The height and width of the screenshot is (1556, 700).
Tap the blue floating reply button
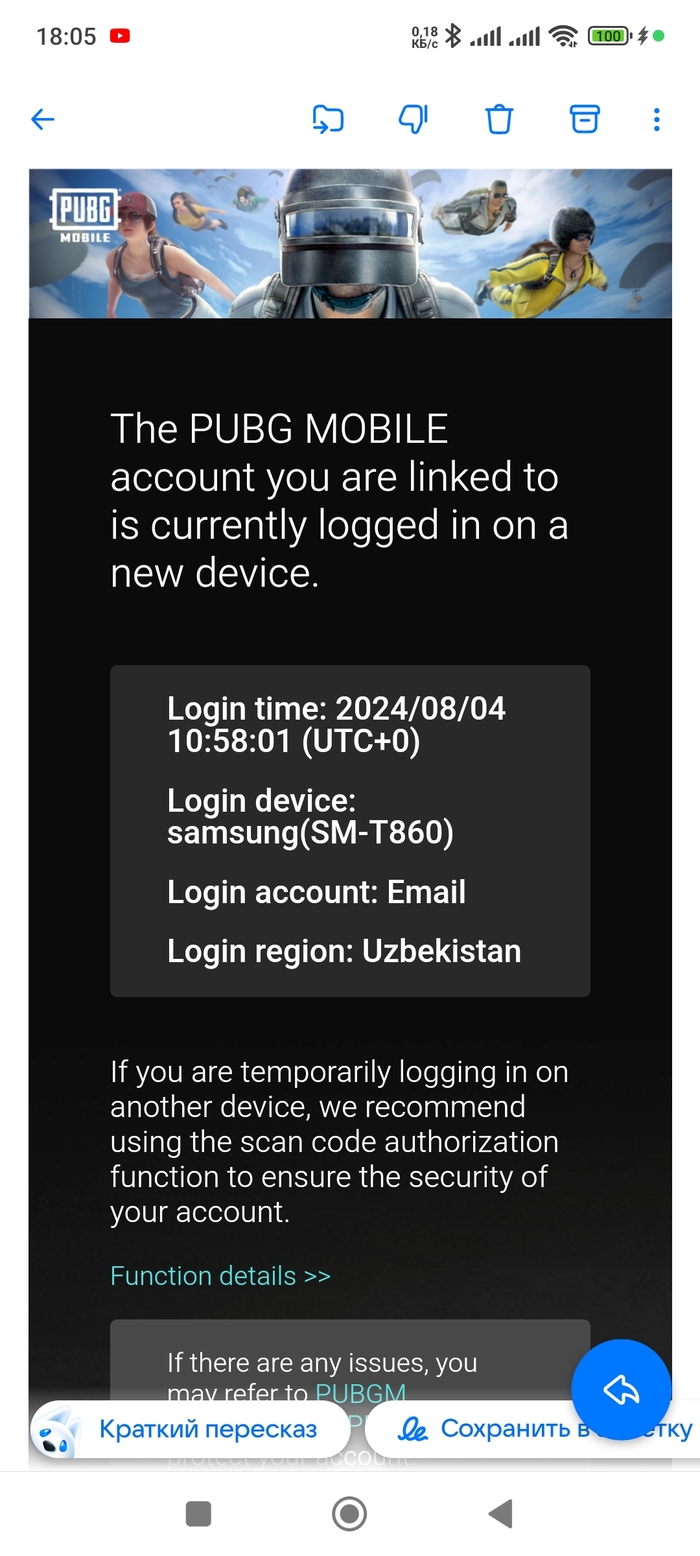tap(621, 1389)
